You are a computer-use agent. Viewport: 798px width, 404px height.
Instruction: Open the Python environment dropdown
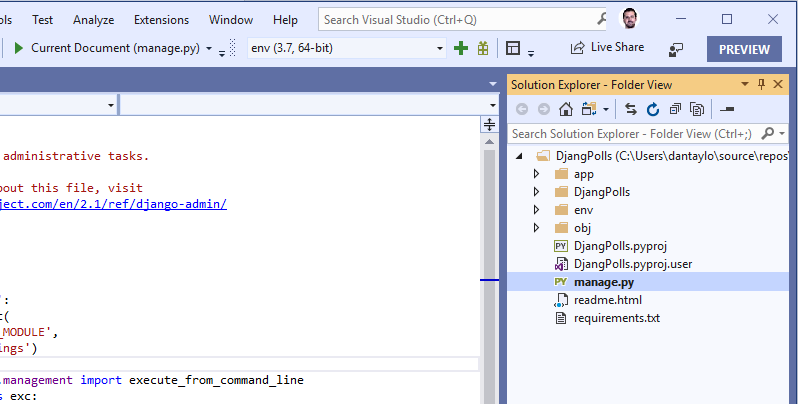pos(439,48)
